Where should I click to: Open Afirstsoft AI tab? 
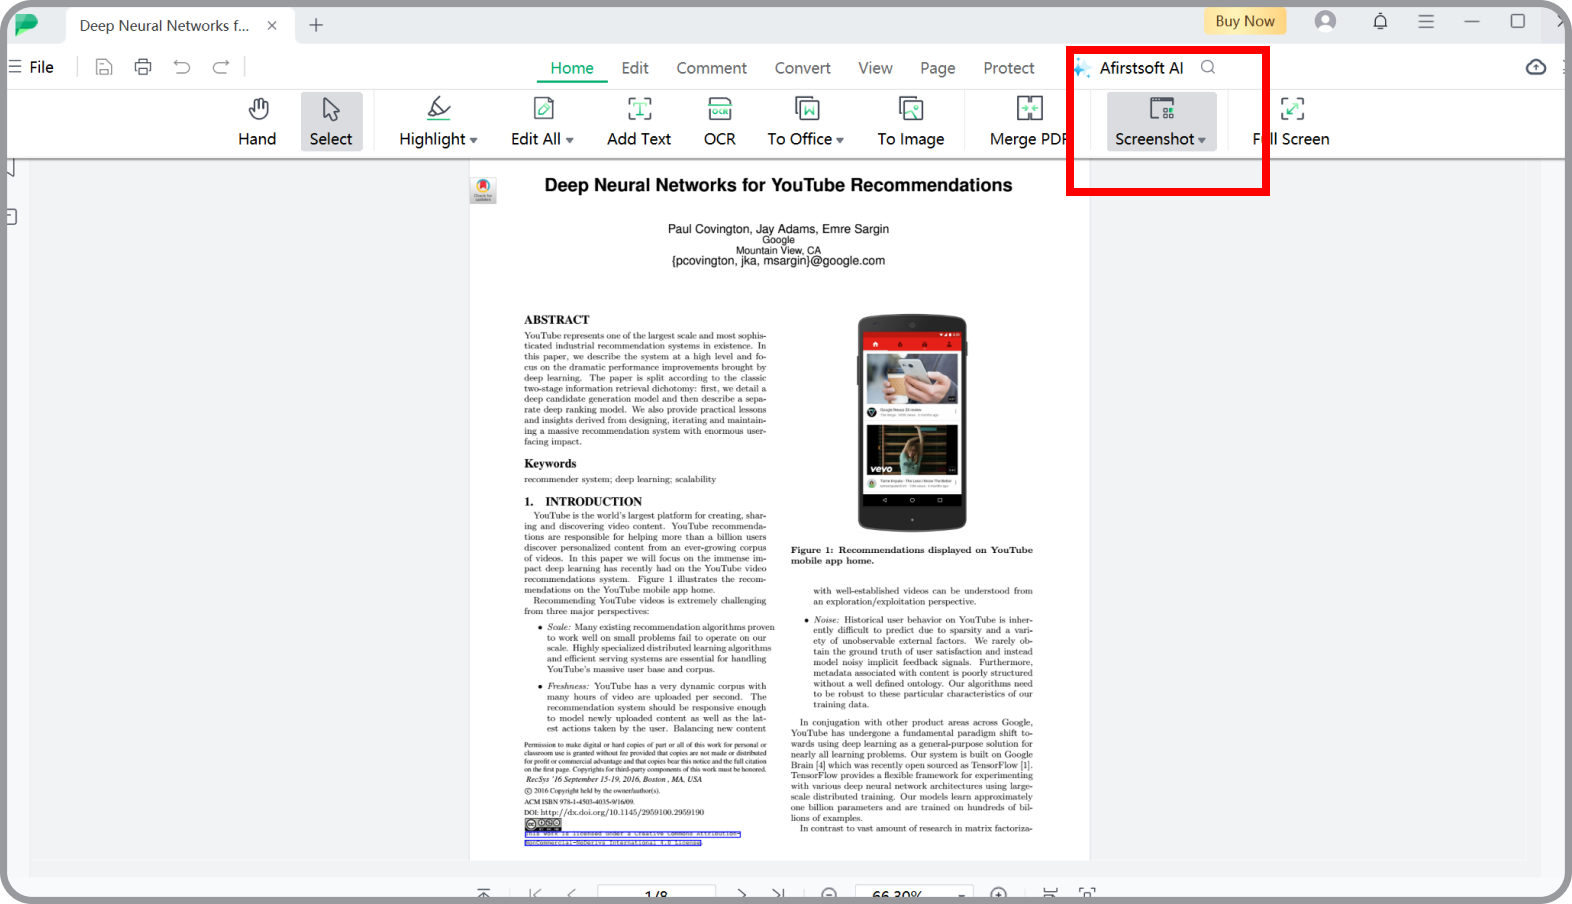pyautogui.click(x=1141, y=68)
